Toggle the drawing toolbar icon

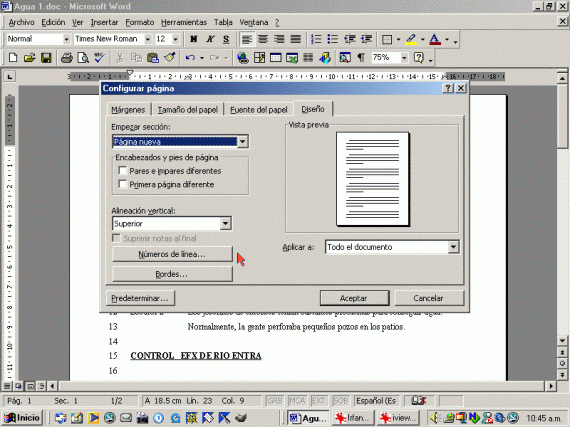(x=325, y=58)
